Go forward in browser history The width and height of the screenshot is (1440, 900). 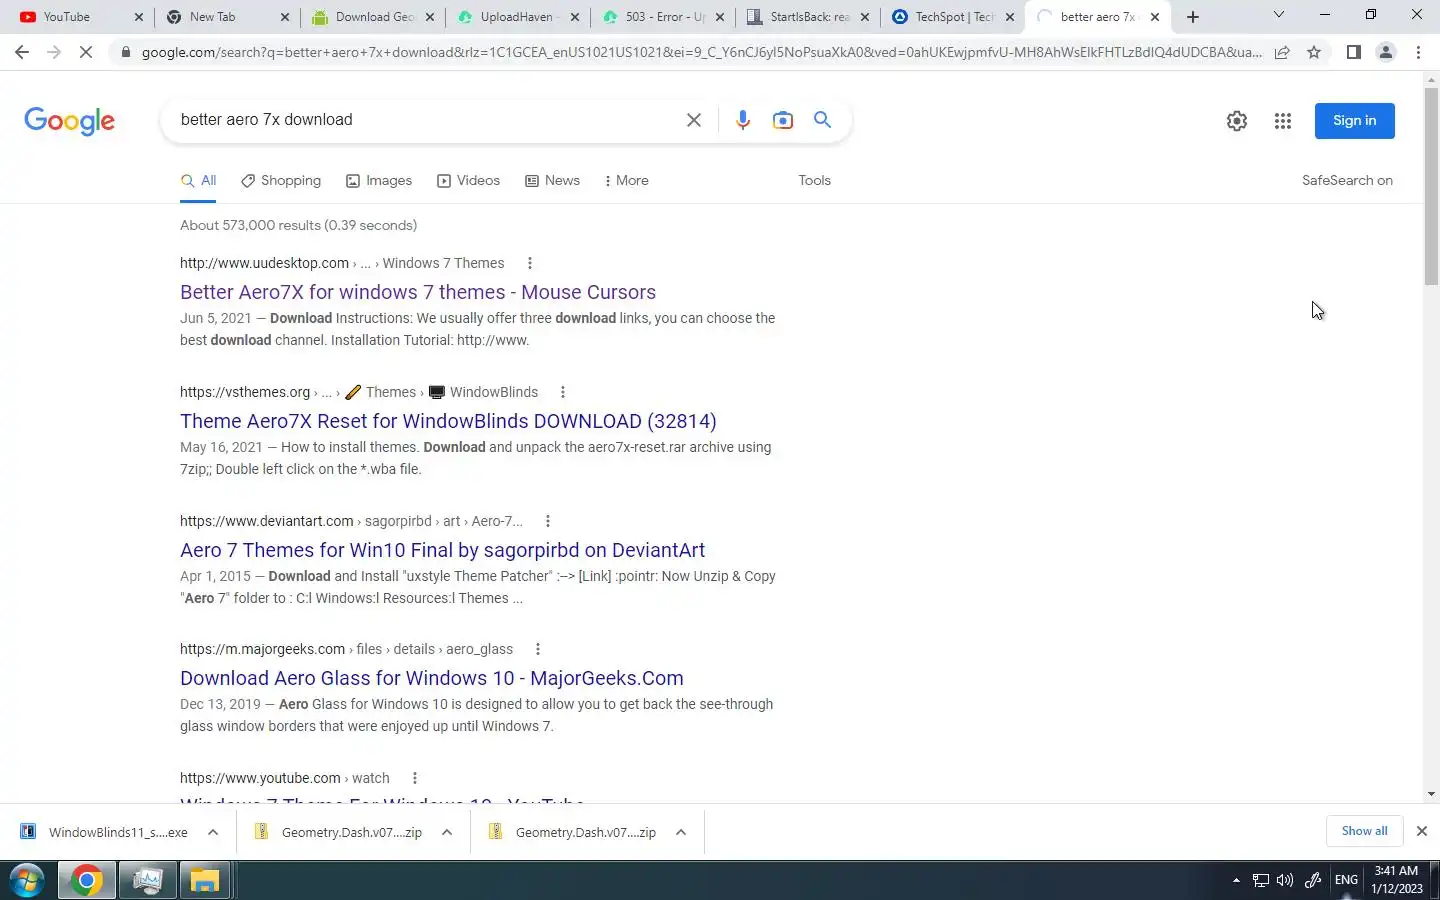click(54, 52)
